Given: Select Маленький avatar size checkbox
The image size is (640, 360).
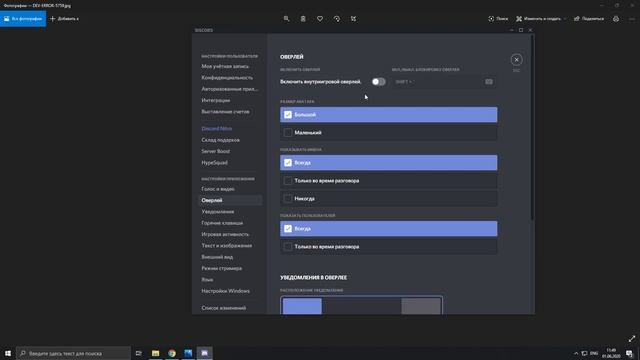Looking at the screenshot, I should [288, 133].
